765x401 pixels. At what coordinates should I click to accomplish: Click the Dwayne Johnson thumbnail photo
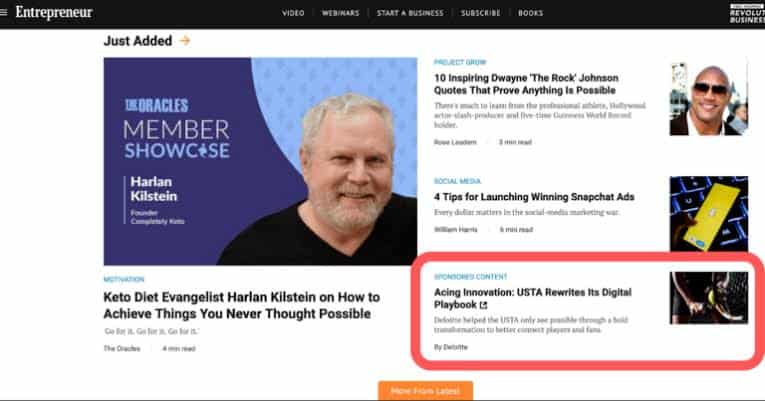tap(708, 99)
